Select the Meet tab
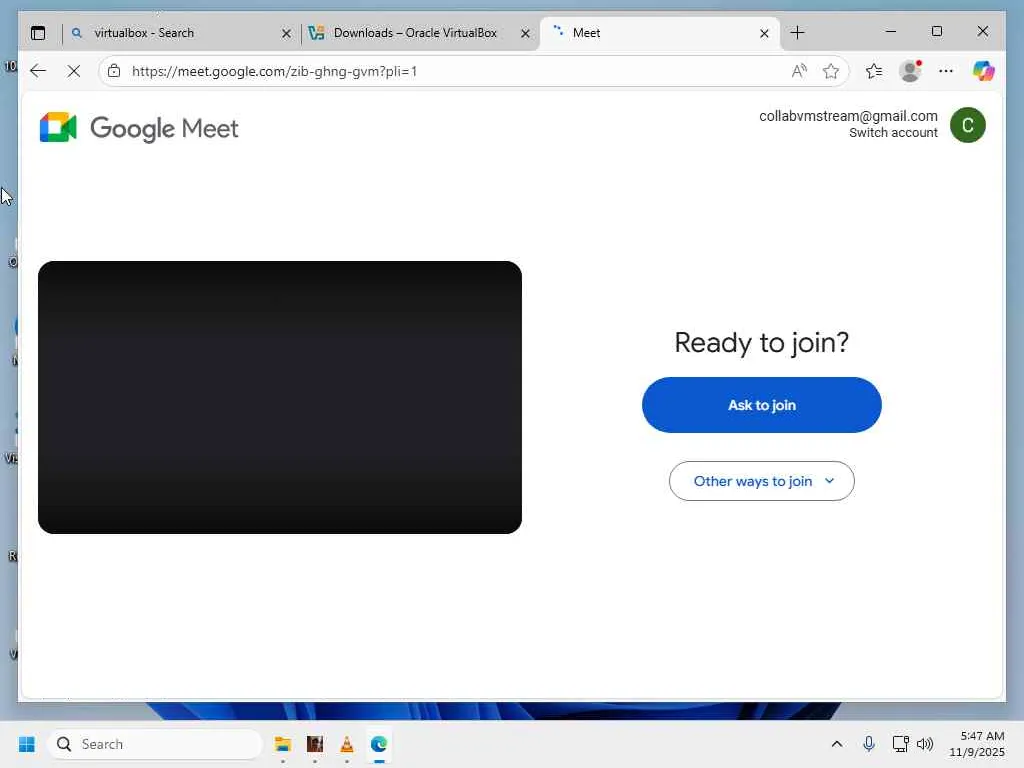 point(660,33)
